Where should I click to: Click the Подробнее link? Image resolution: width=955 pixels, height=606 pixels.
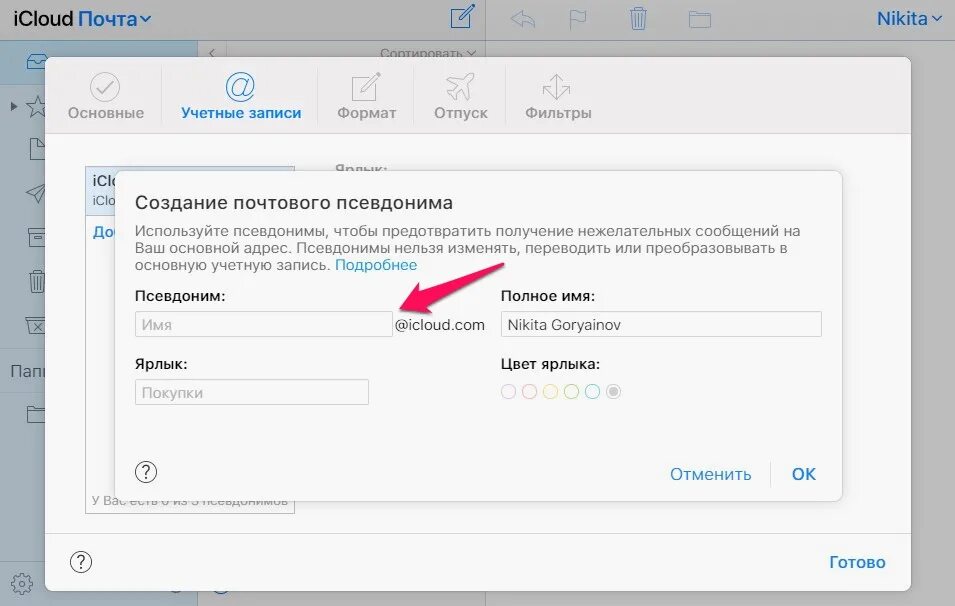[376, 265]
